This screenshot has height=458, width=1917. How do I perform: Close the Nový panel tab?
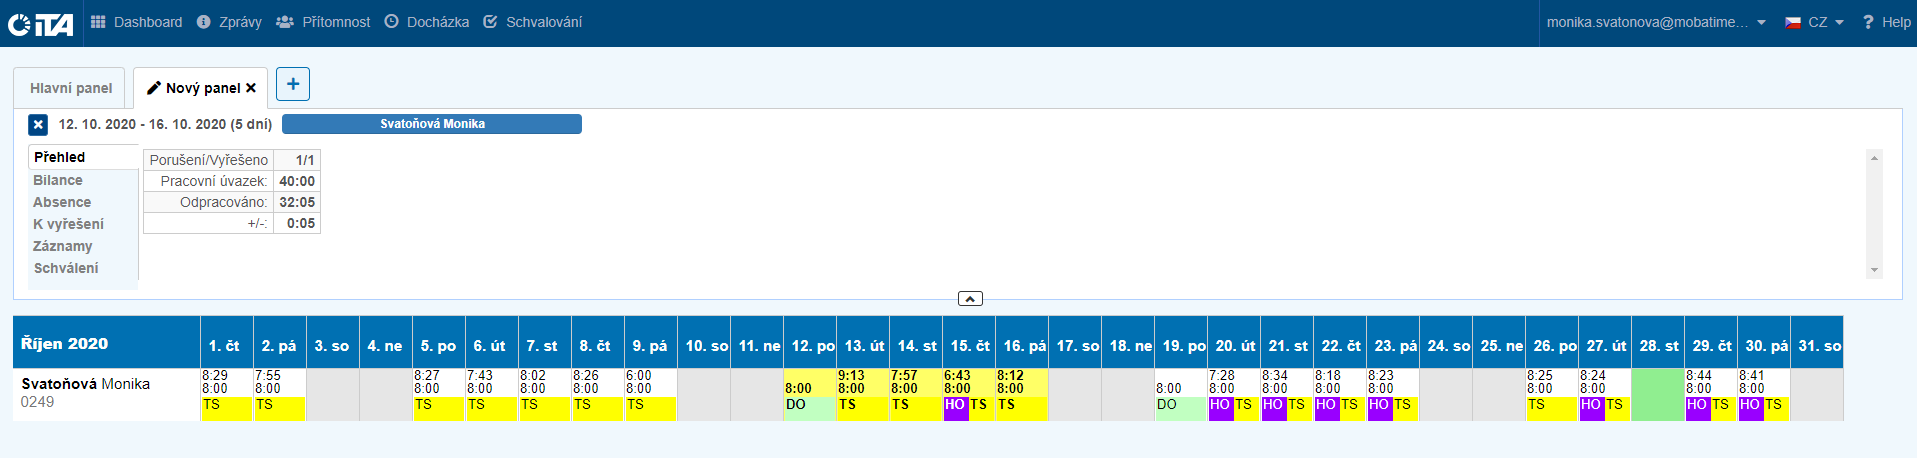(x=251, y=88)
